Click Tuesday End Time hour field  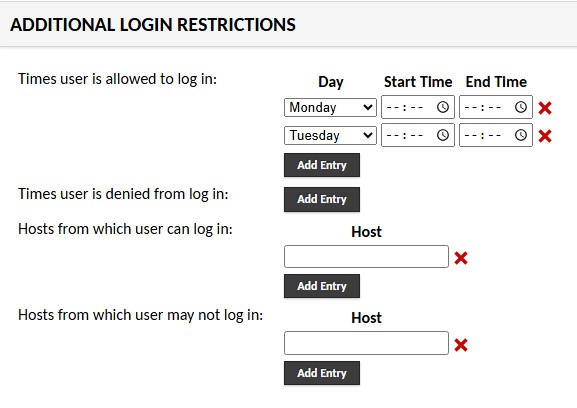471,135
